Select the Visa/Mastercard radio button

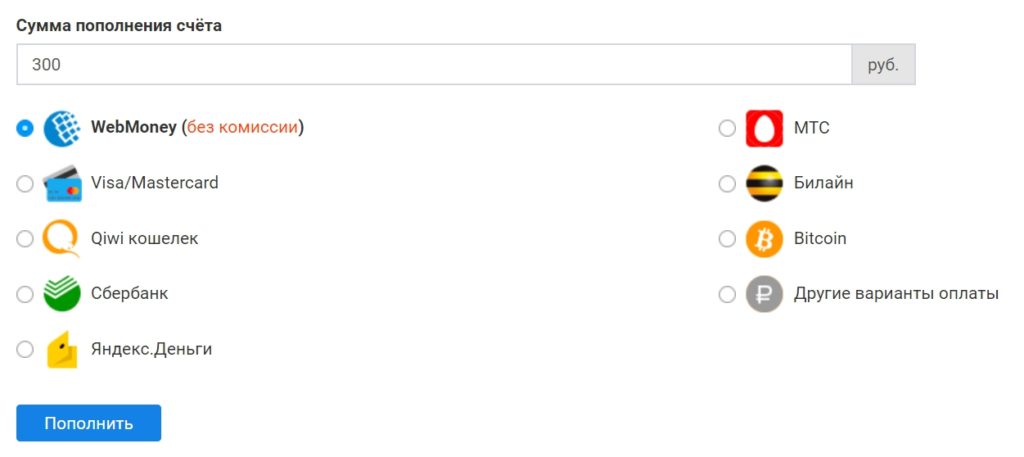(25, 184)
